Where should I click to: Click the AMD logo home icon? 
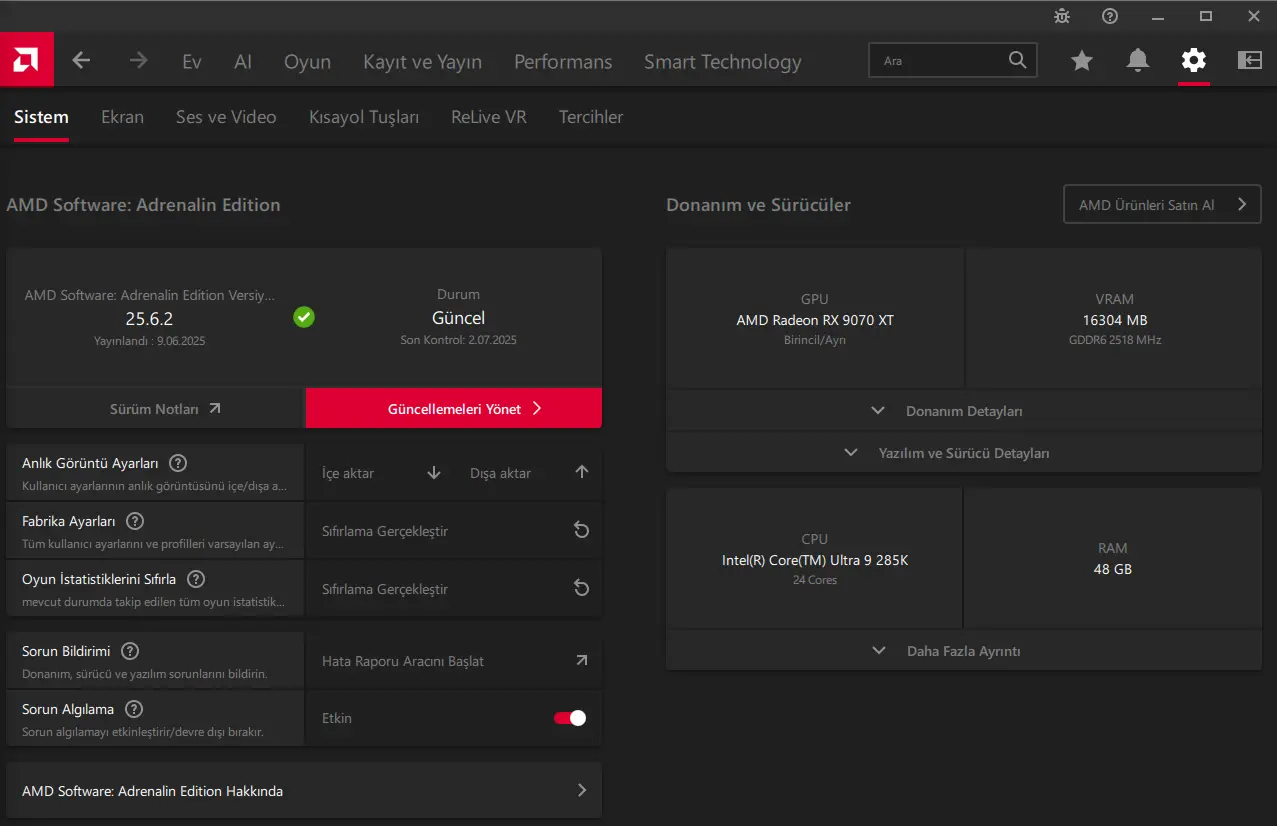pyautogui.click(x=26, y=60)
